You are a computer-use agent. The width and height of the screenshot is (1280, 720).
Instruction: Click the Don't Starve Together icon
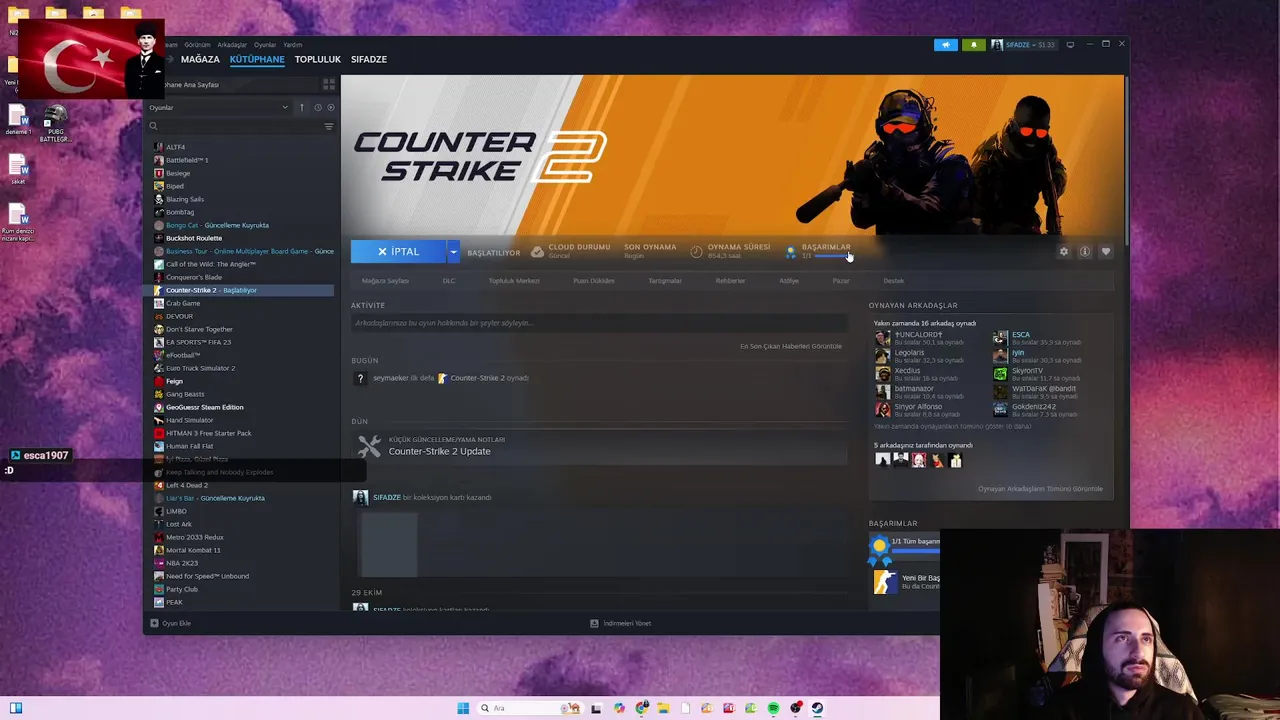pyautogui.click(x=158, y=329)
